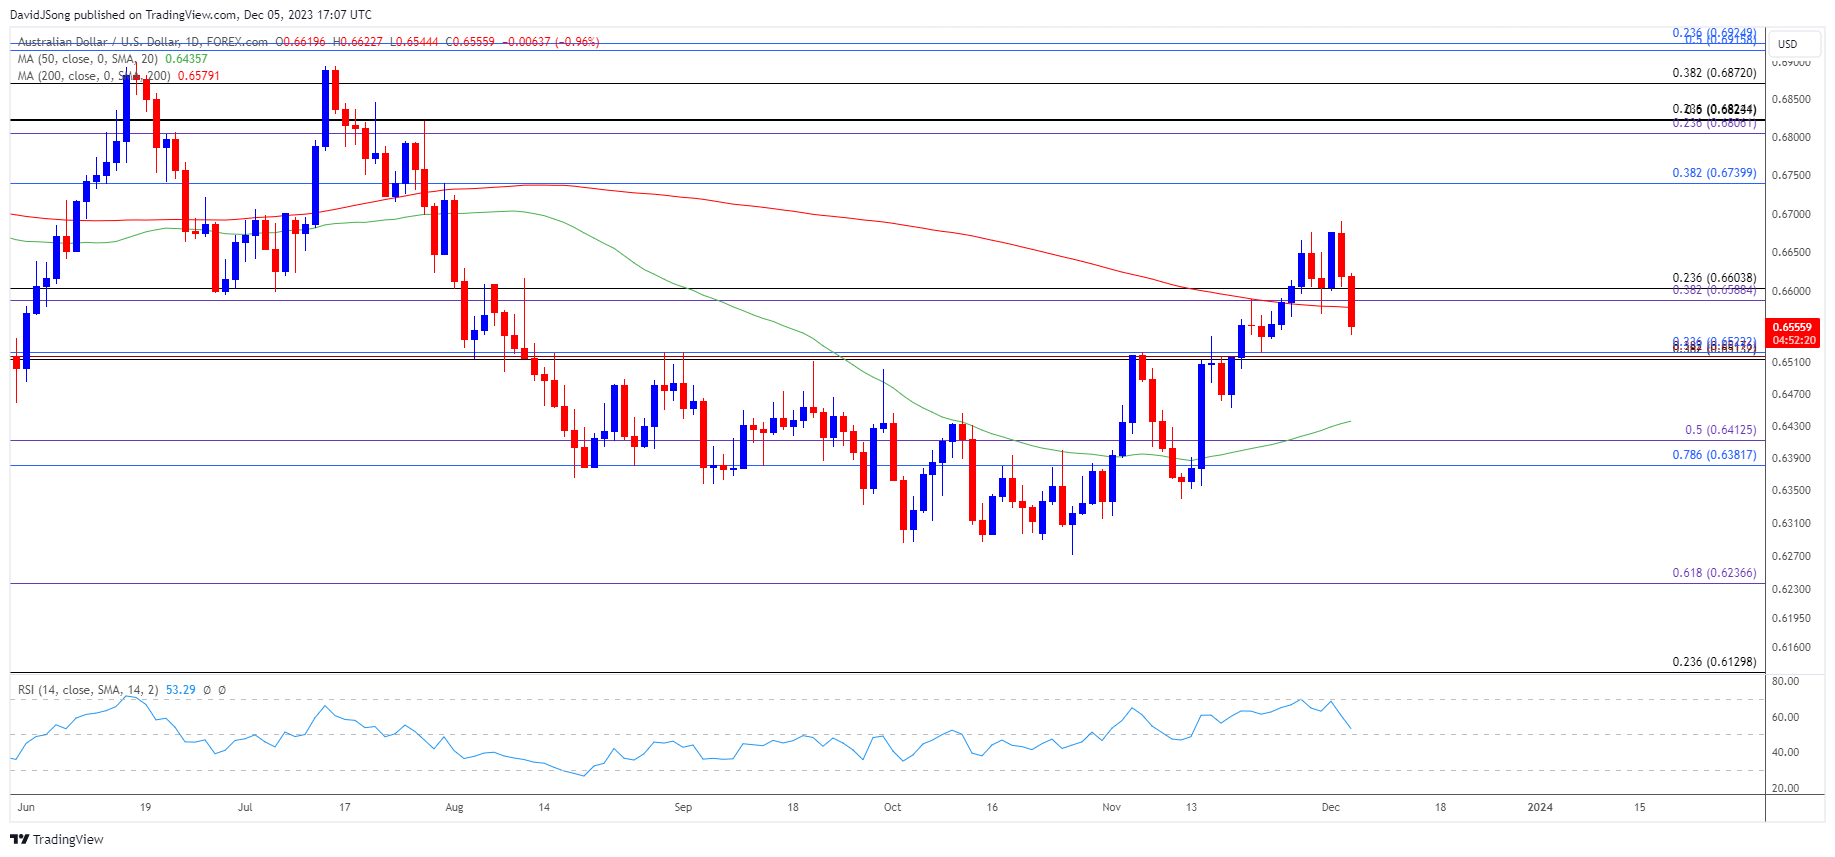This screenshot has height=857, width=1835.
Task: Select Fibonacci label 0.382 (0.68720)
Action: tap(1714, 73)
